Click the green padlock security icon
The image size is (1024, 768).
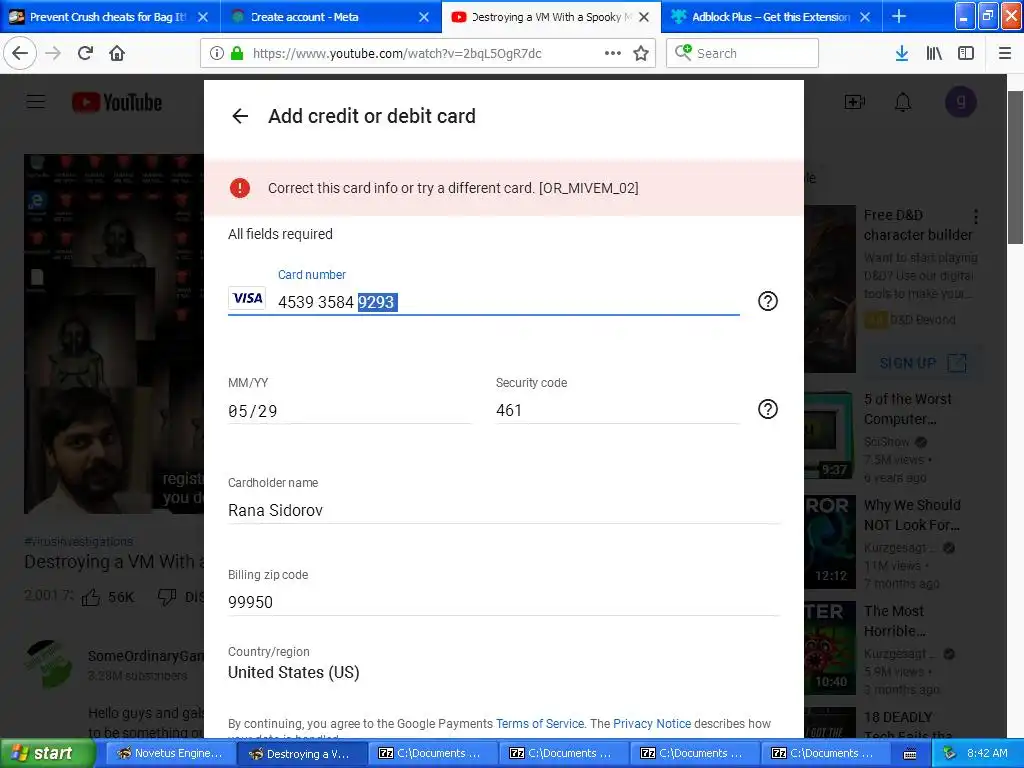pos(237,54)
